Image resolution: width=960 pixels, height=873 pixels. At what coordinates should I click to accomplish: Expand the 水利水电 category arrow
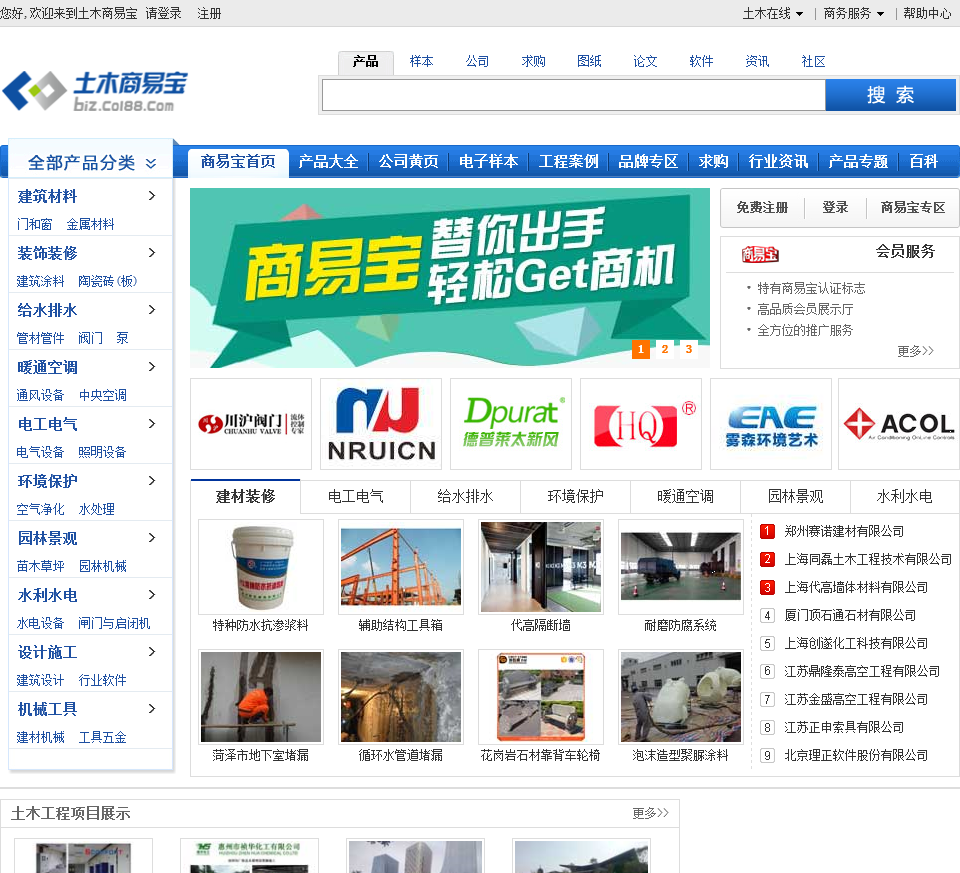[152, 594]
